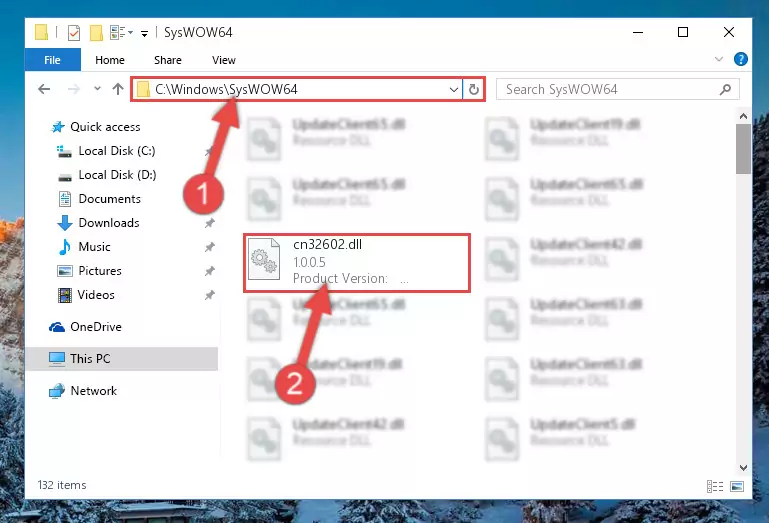Click the Quick access star icon
Image resolution: width=769 pixels, height=523 pixels.
click(x=58, y=127)
